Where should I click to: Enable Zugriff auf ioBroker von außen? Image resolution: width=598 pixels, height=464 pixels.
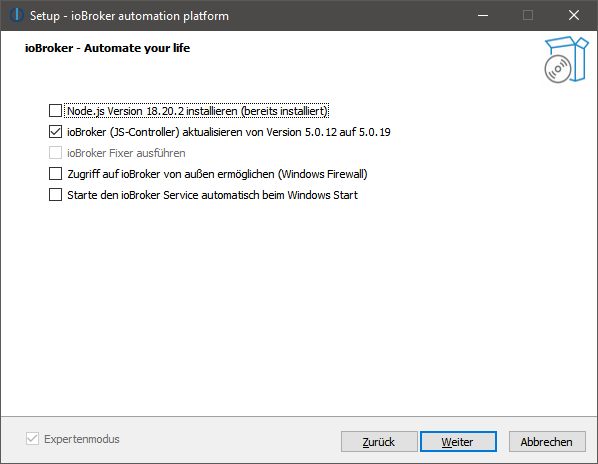[55, 174]
